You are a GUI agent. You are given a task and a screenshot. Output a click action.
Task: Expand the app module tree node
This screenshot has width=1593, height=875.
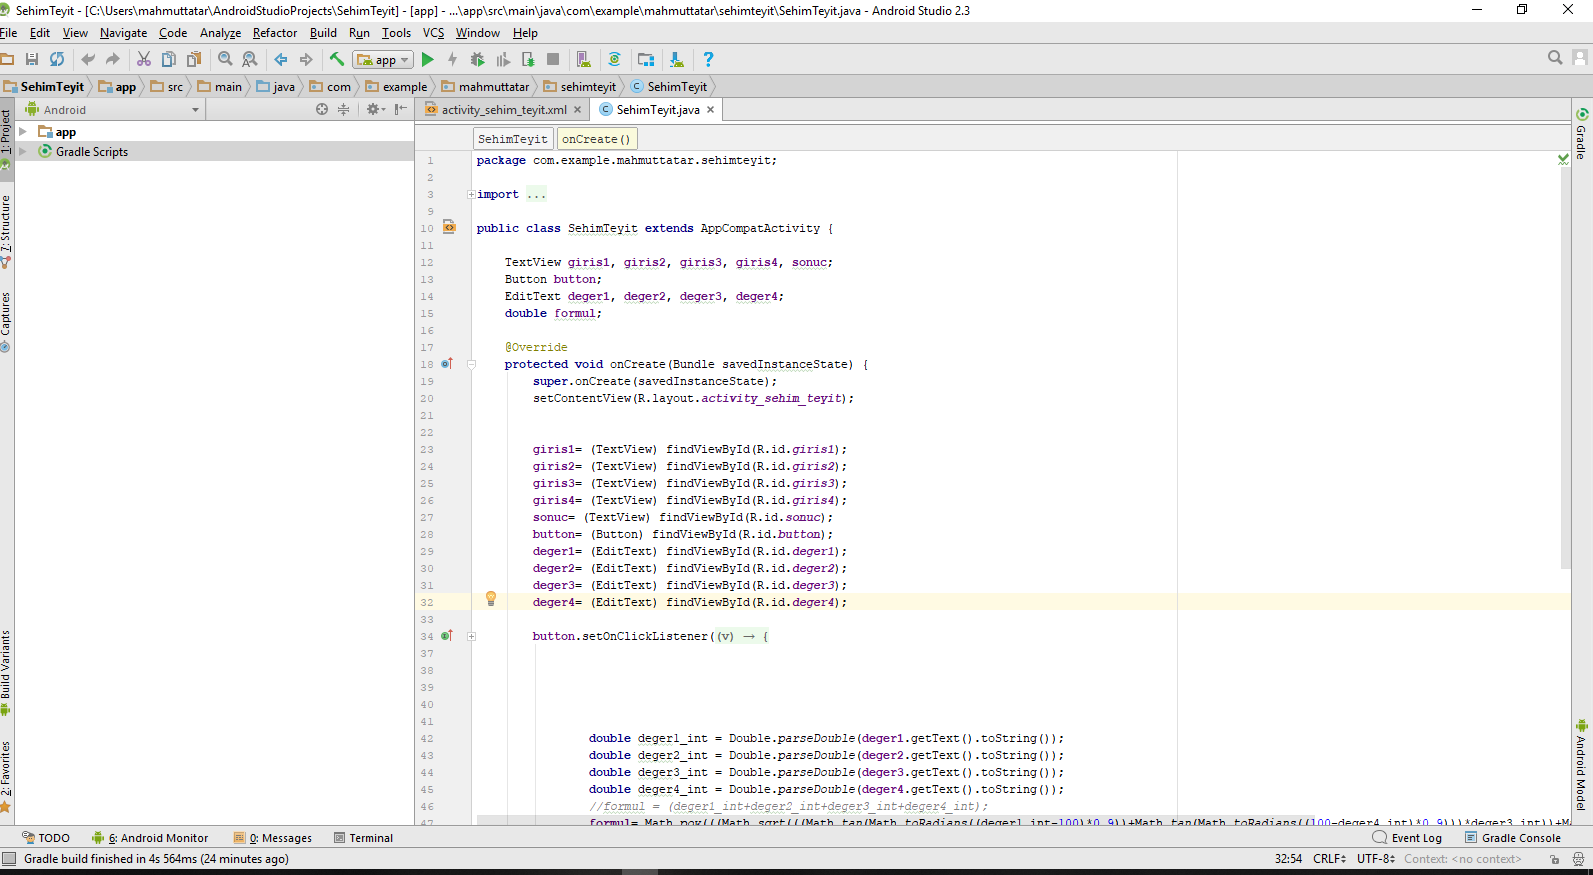point(23,132)
